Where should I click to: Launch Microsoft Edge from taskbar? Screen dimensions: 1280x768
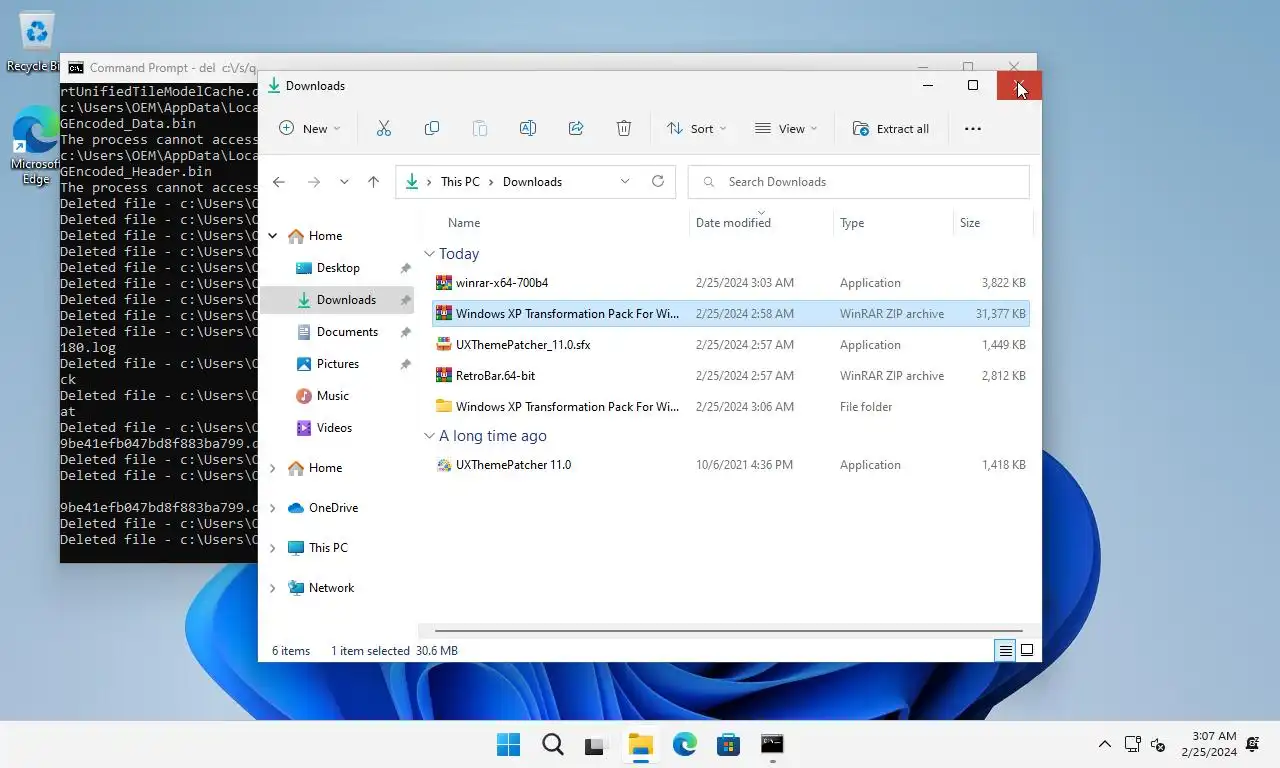(684, 744)
